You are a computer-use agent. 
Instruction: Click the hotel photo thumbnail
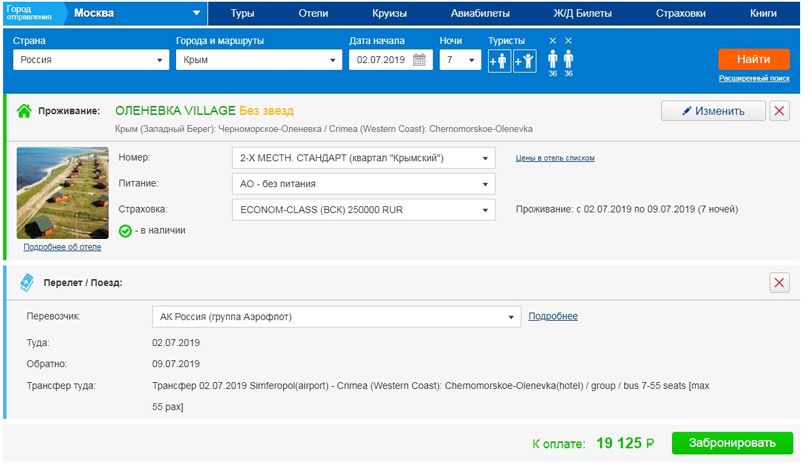click(62, 193)
